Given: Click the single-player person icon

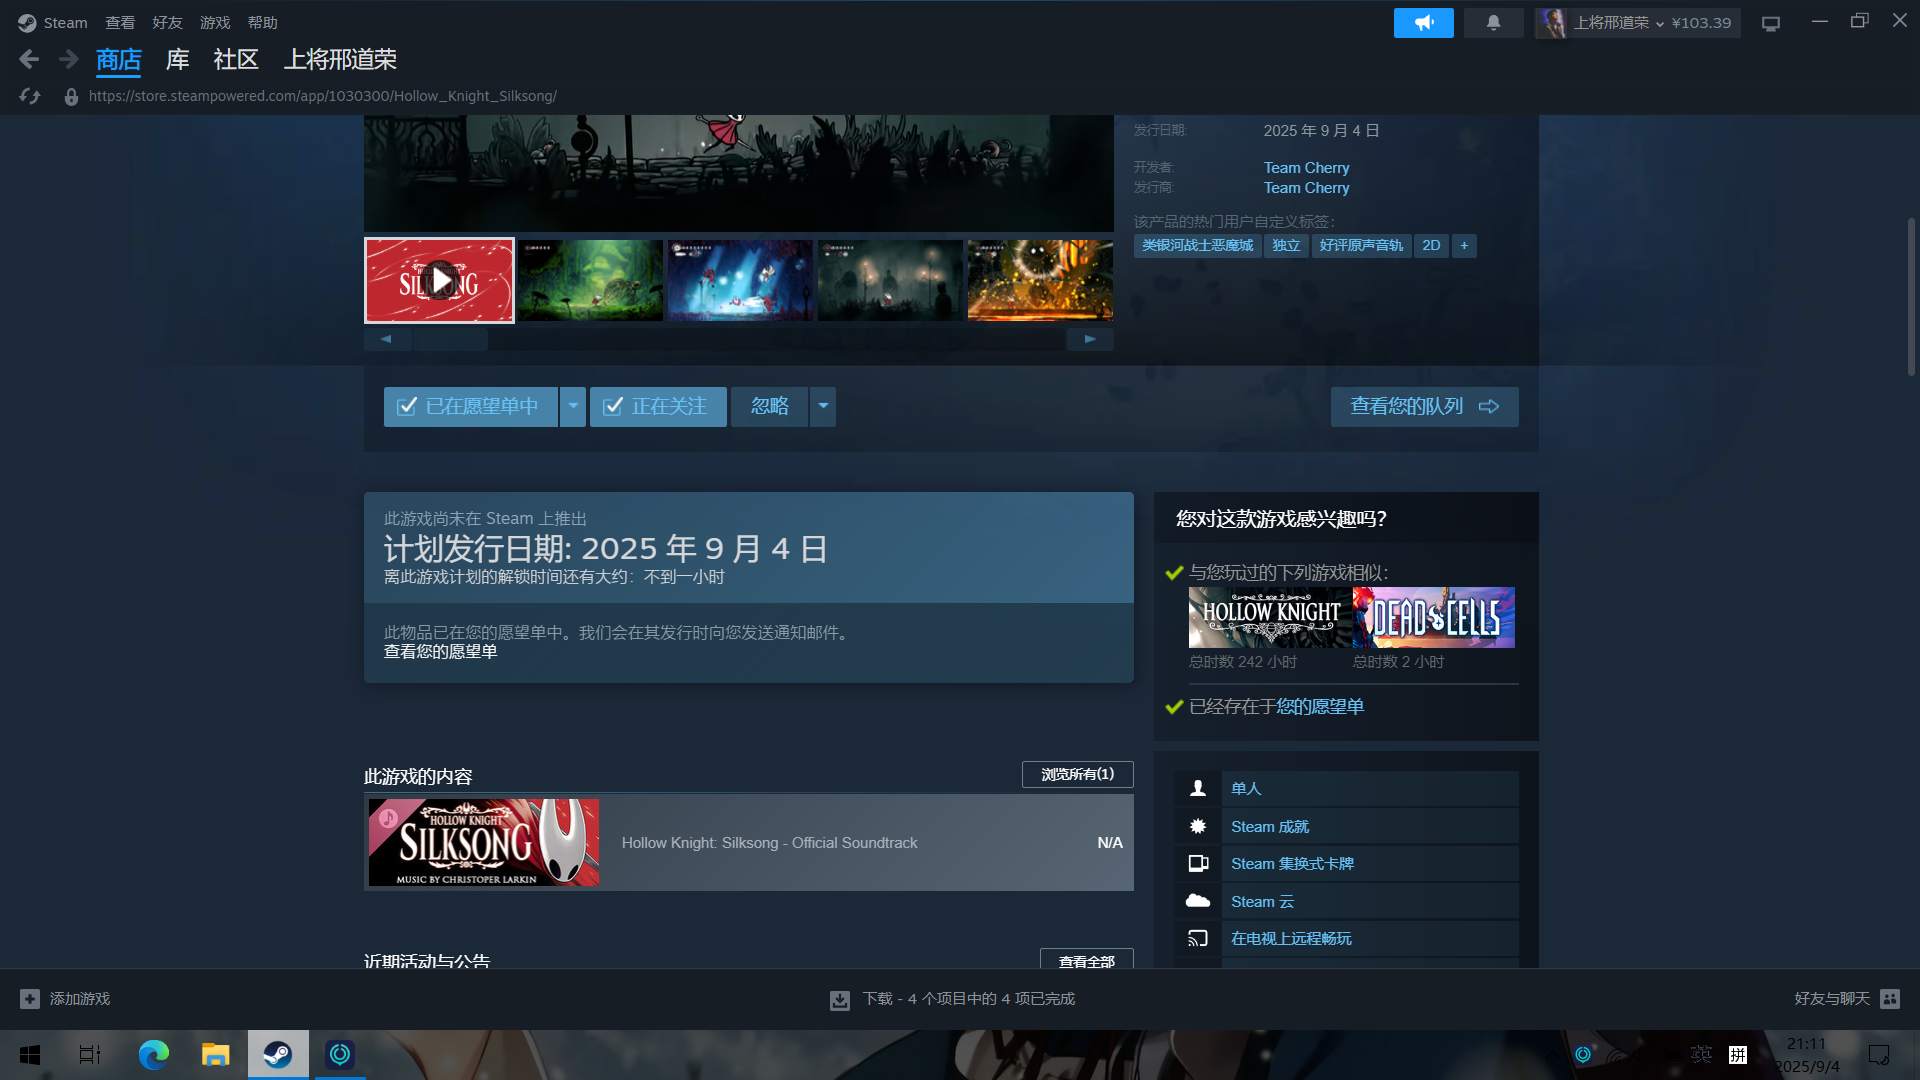Looking at the screenshot, I should 1197,789.
